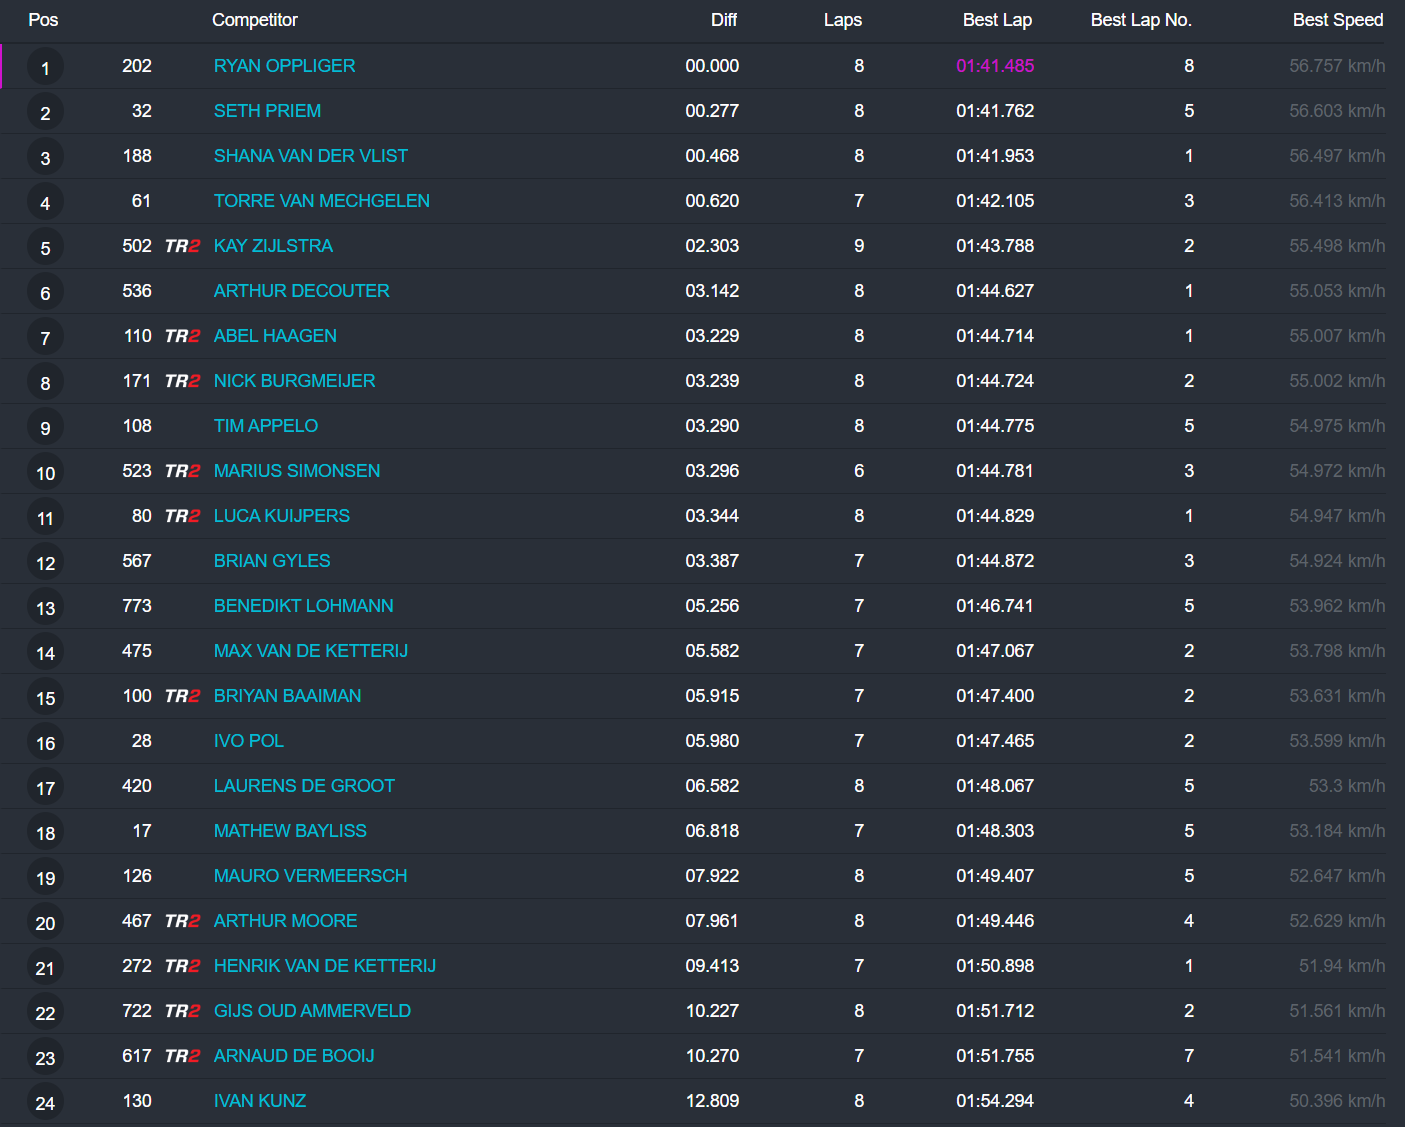Click the TR2 badge beside Kay Zijlstra

pyautogui.click(x=182, y=246)
